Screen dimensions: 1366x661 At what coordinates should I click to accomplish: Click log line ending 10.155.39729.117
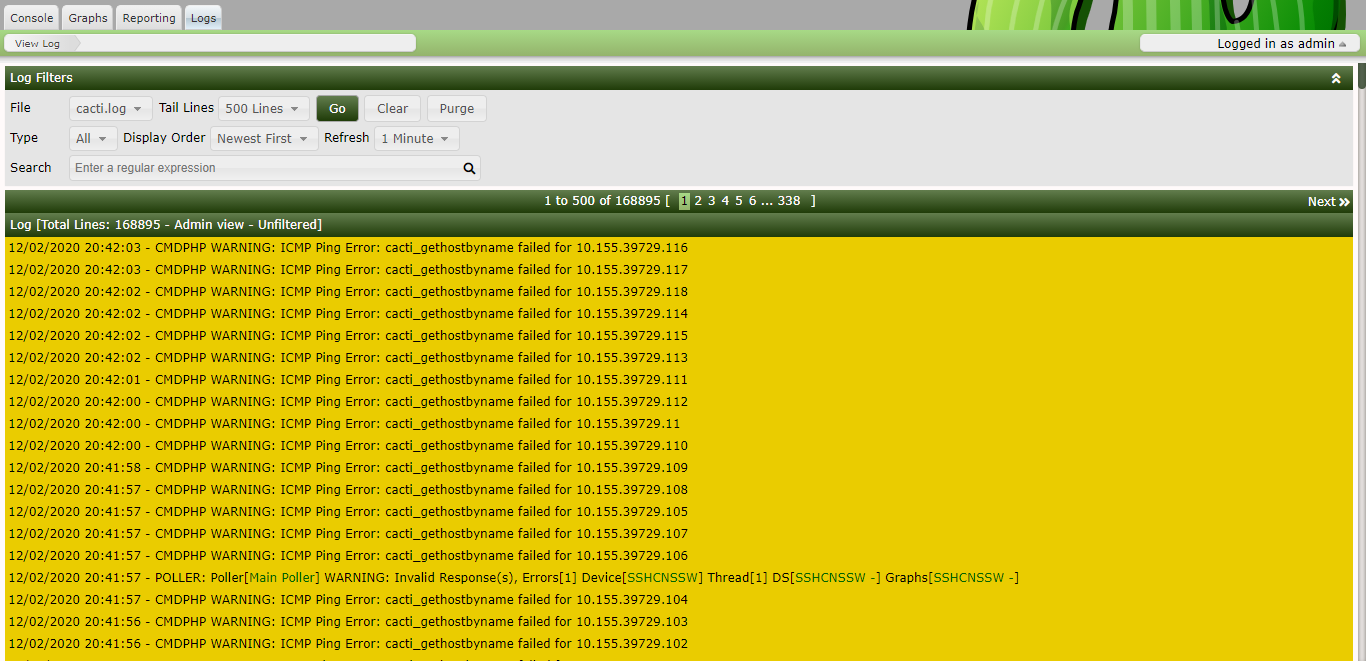[x=348, y=270]
